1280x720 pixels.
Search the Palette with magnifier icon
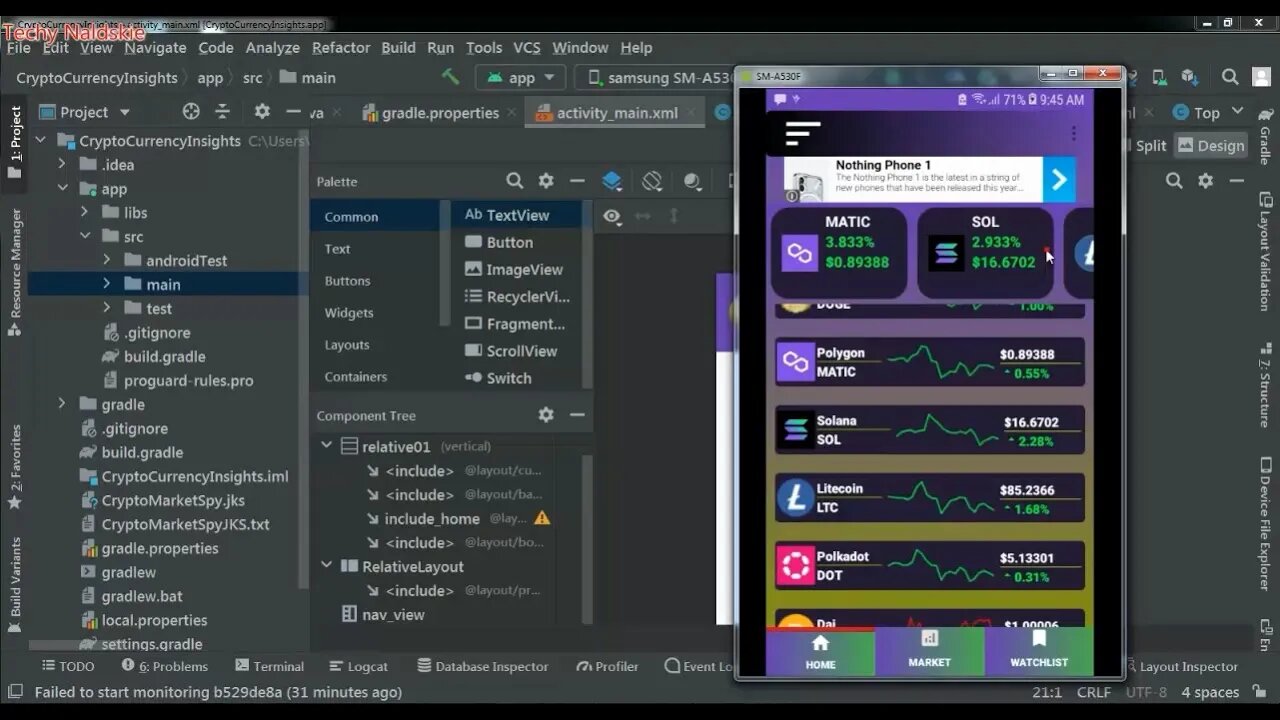[x=514, y=181]
